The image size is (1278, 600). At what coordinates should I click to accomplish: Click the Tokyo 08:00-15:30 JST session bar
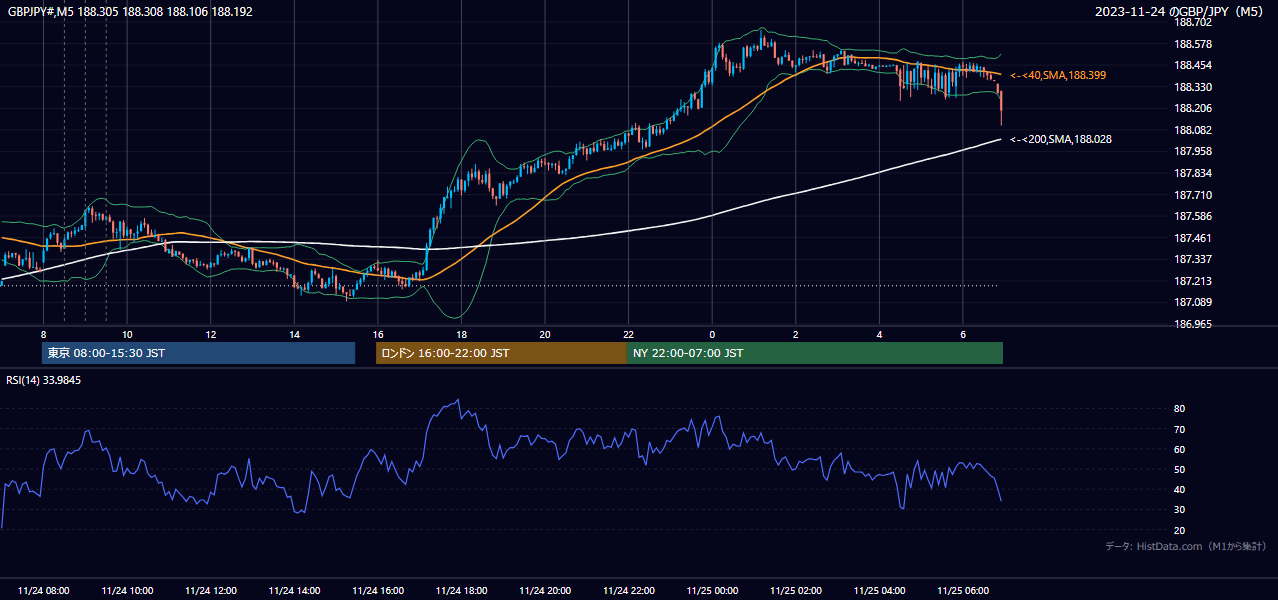tap(198, 353)
